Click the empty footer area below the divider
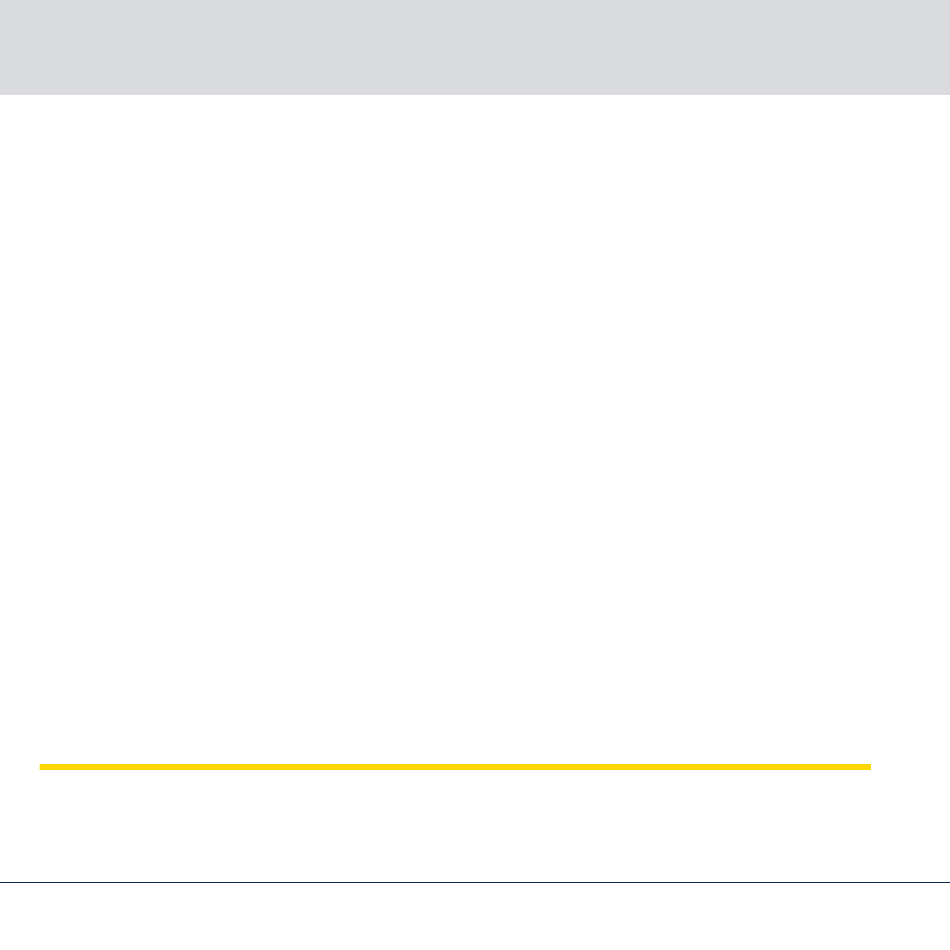This screenshot has width=950, height=950. click(475, 917)
